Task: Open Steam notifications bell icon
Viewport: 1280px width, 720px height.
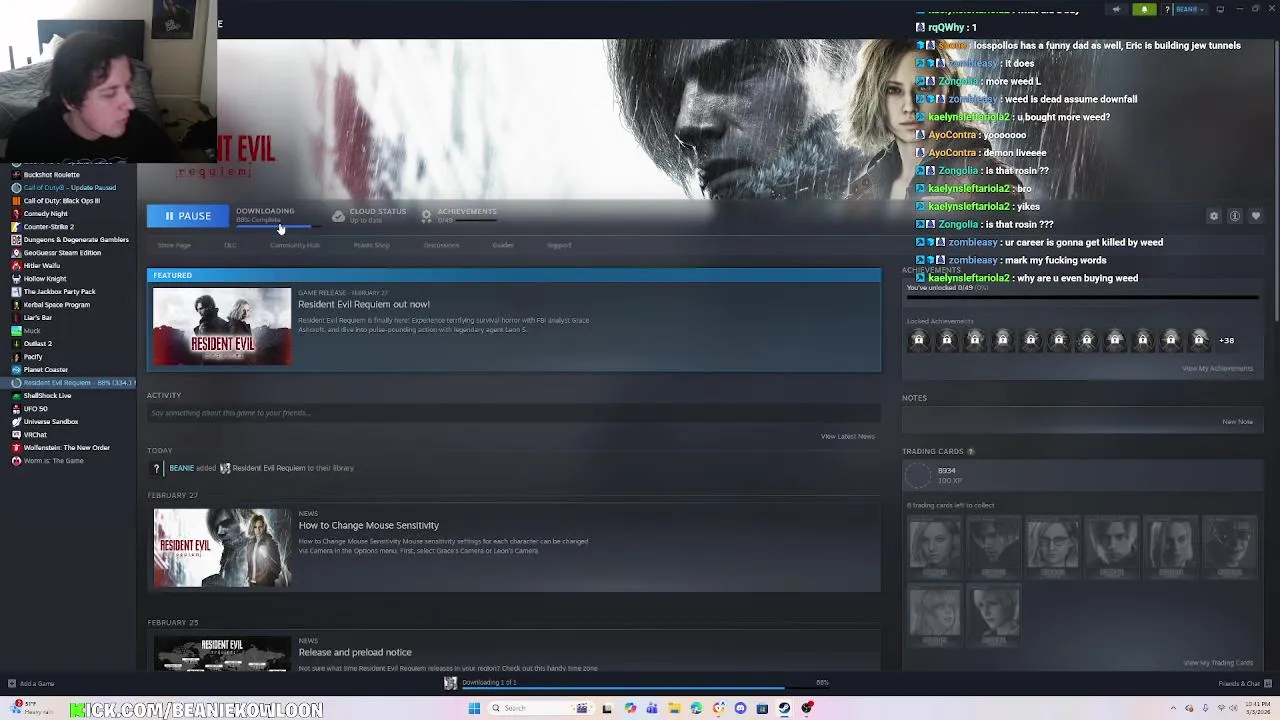Action: point(1144,10)
